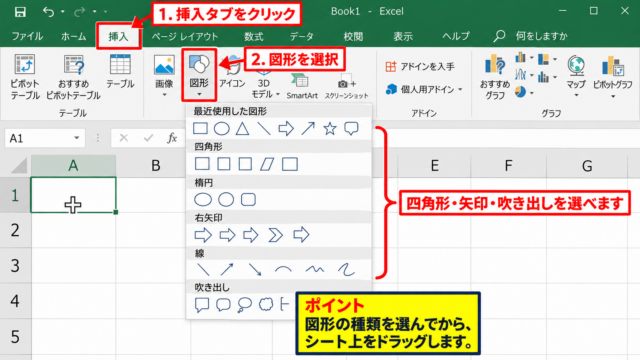The width and height of the screenshot is (640, 360).
Task: Insert a テーブル from ribbon
Action: click(120, 72)
